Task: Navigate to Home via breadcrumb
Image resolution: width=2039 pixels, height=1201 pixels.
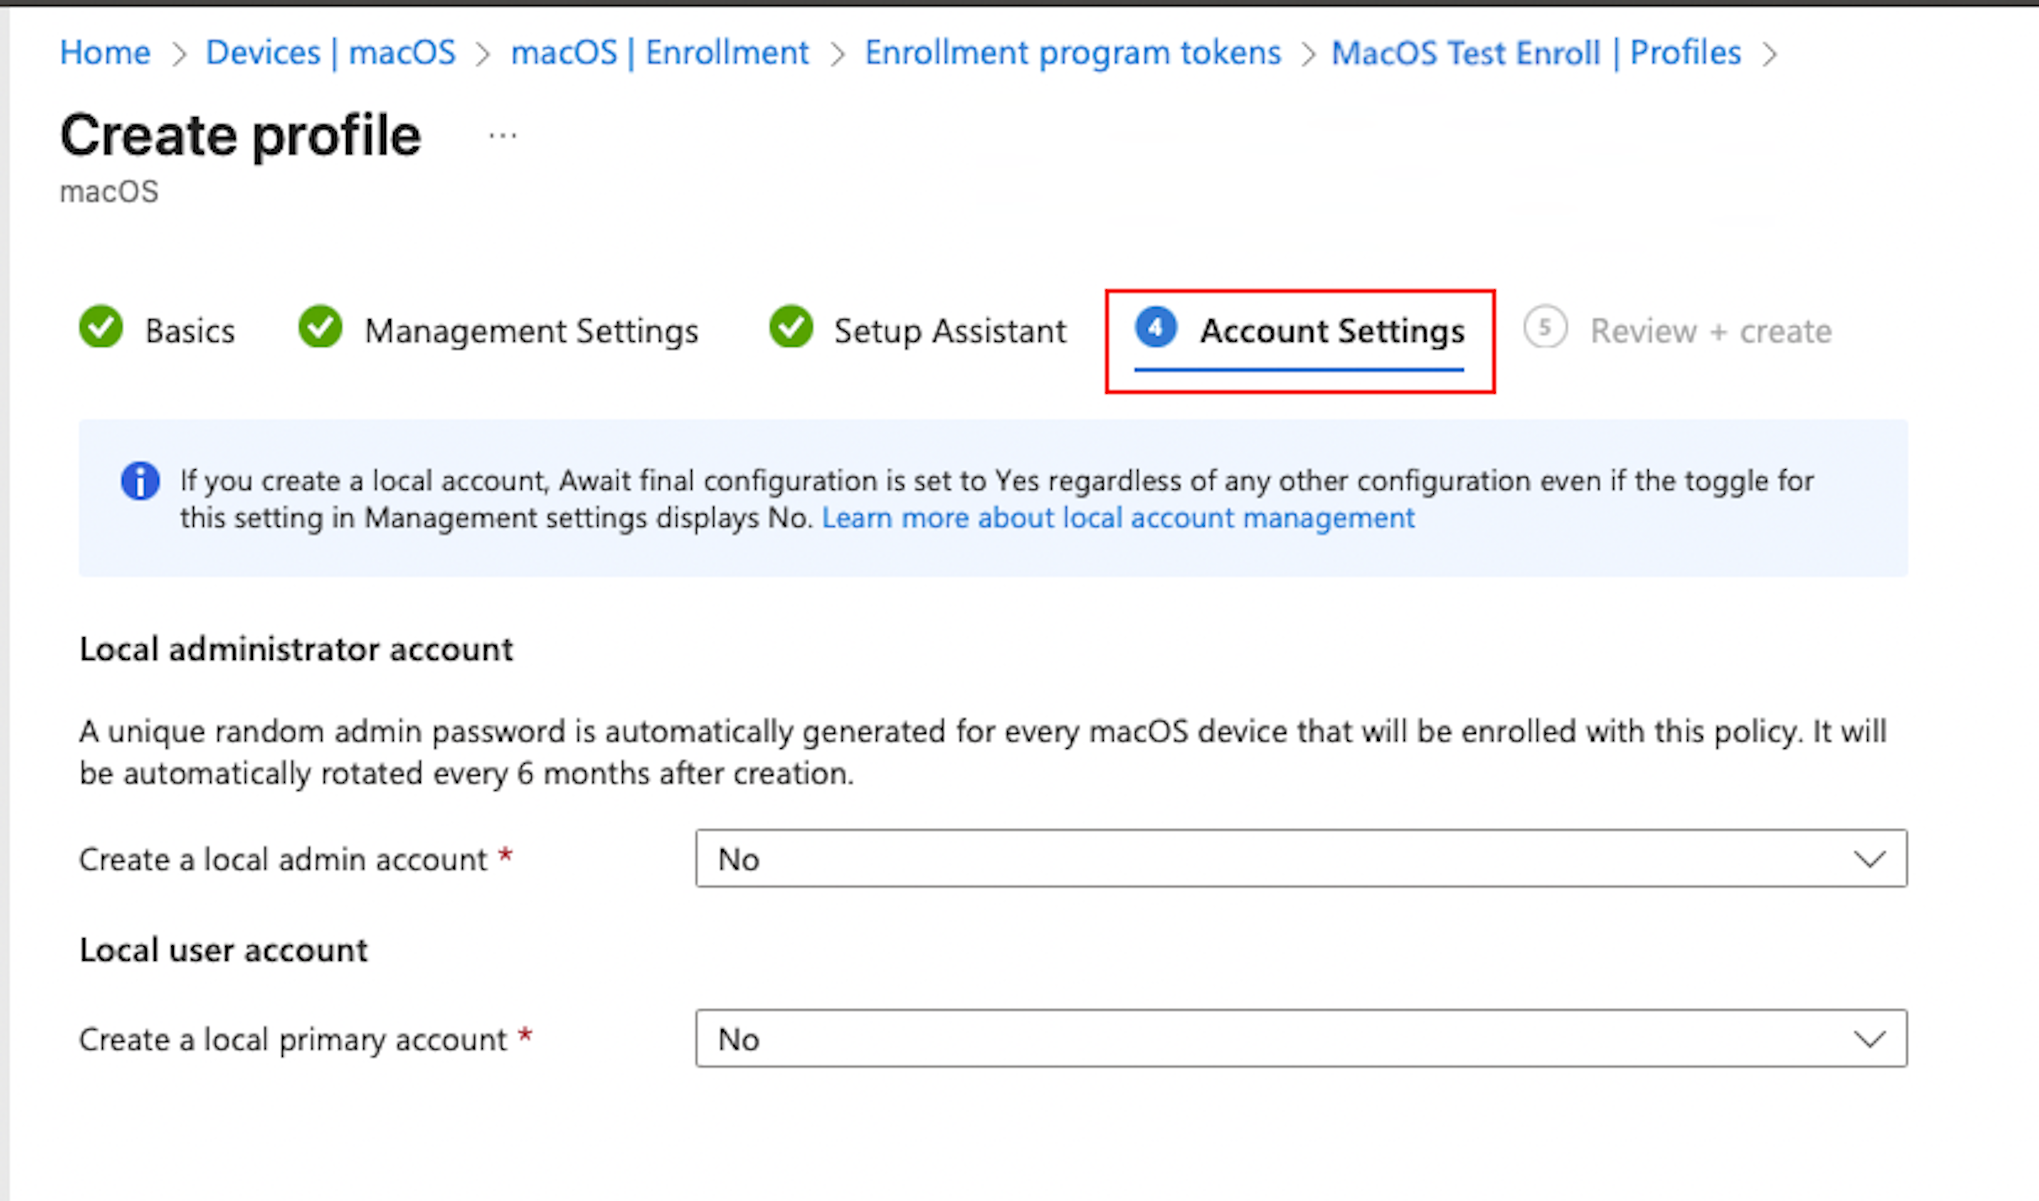Action: (104, 52)
